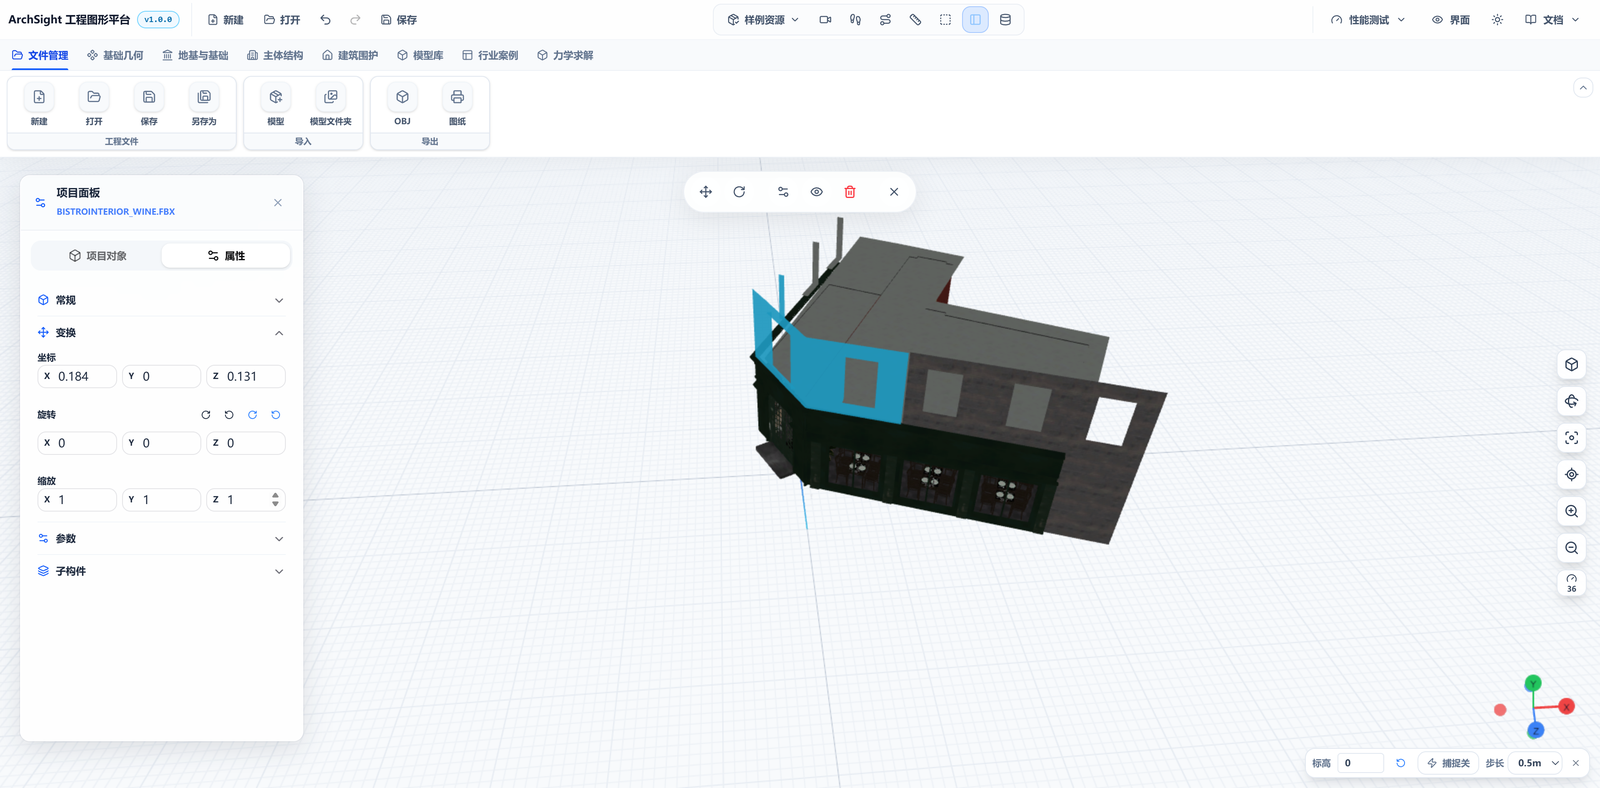Toggle the side panel layout button
Image resolution: width=1600 pixels, height=788 pixels.
(975, 20)
